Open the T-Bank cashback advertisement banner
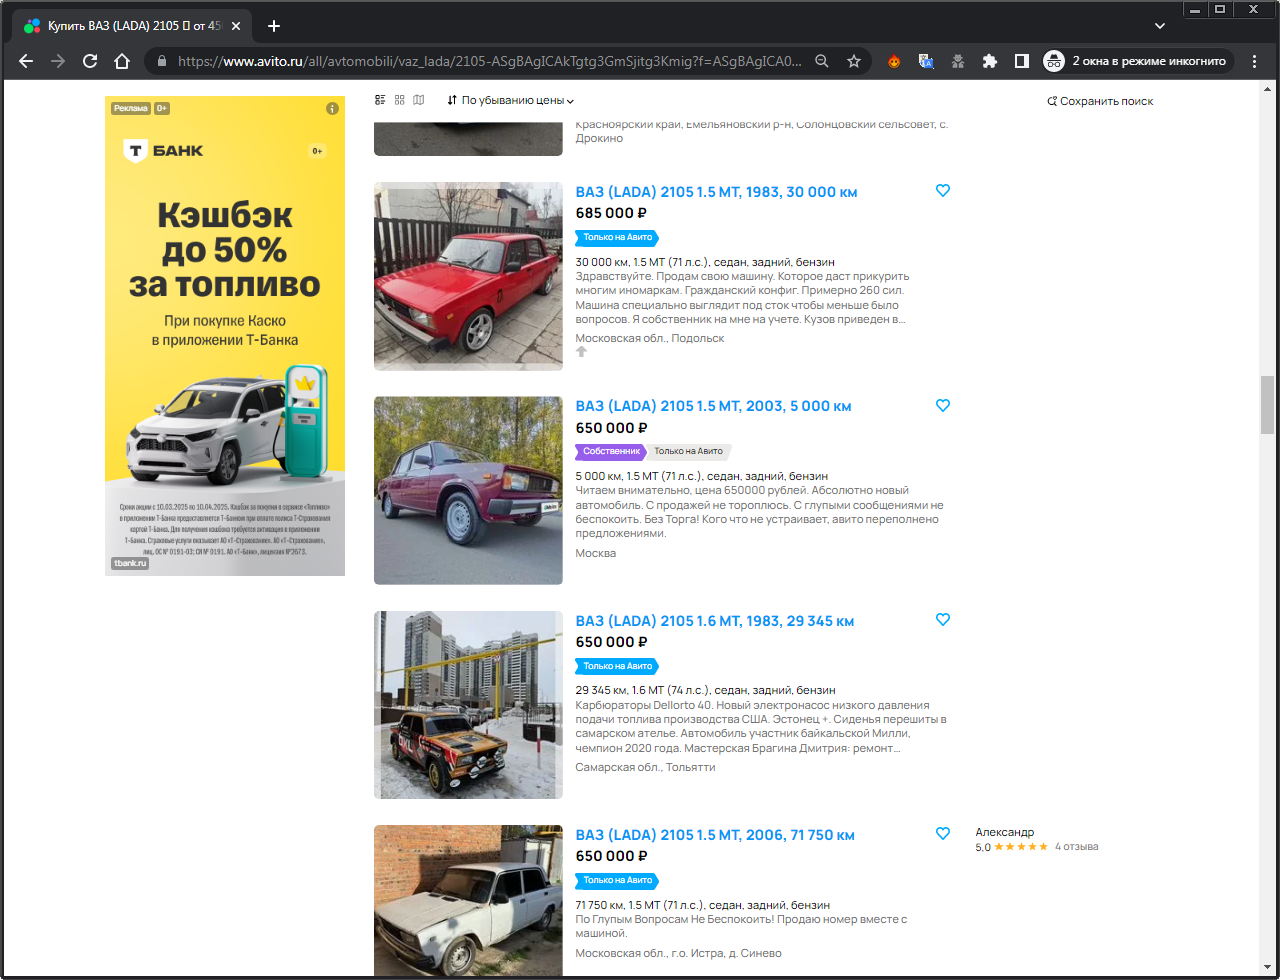Viewport: 1280px width, 980px height. (x=225, y=336)
